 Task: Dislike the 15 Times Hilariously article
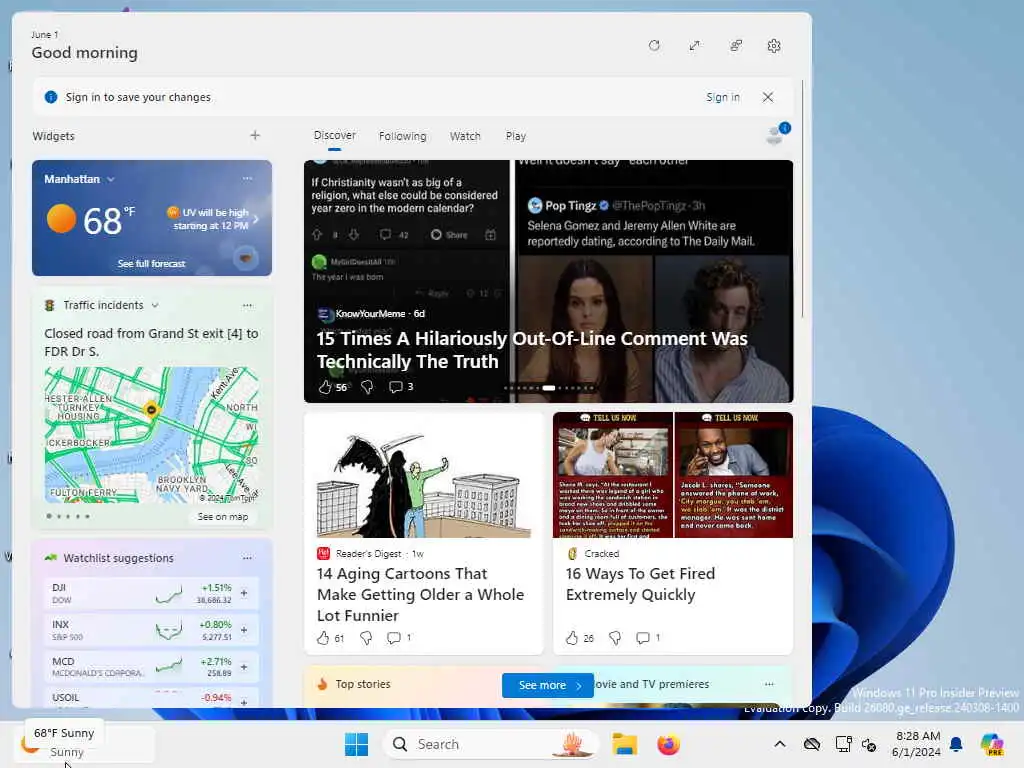[367, 387]
